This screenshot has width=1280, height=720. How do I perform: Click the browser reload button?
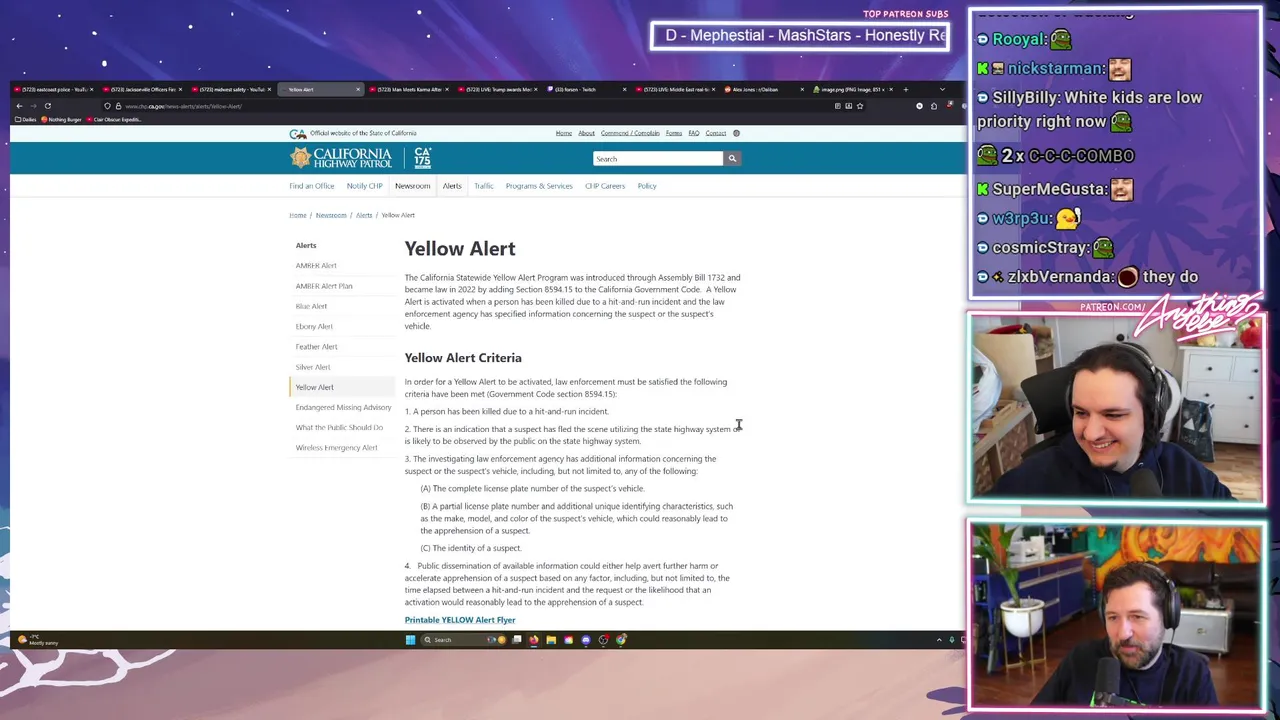[x=47, y=106]
